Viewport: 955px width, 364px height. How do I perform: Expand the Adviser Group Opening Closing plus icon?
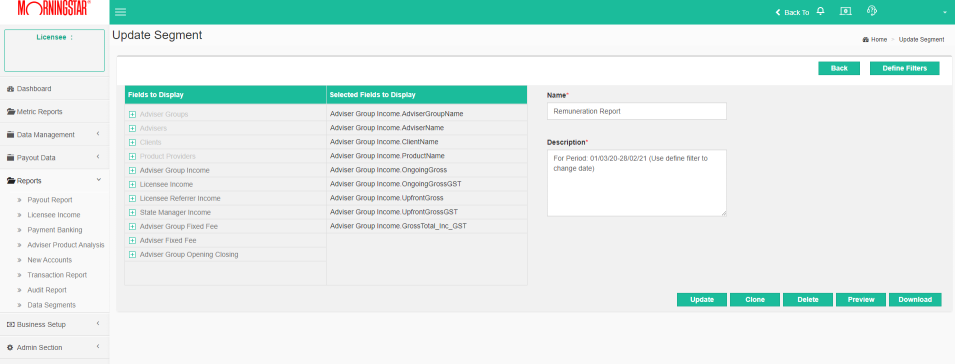(132, 255)
